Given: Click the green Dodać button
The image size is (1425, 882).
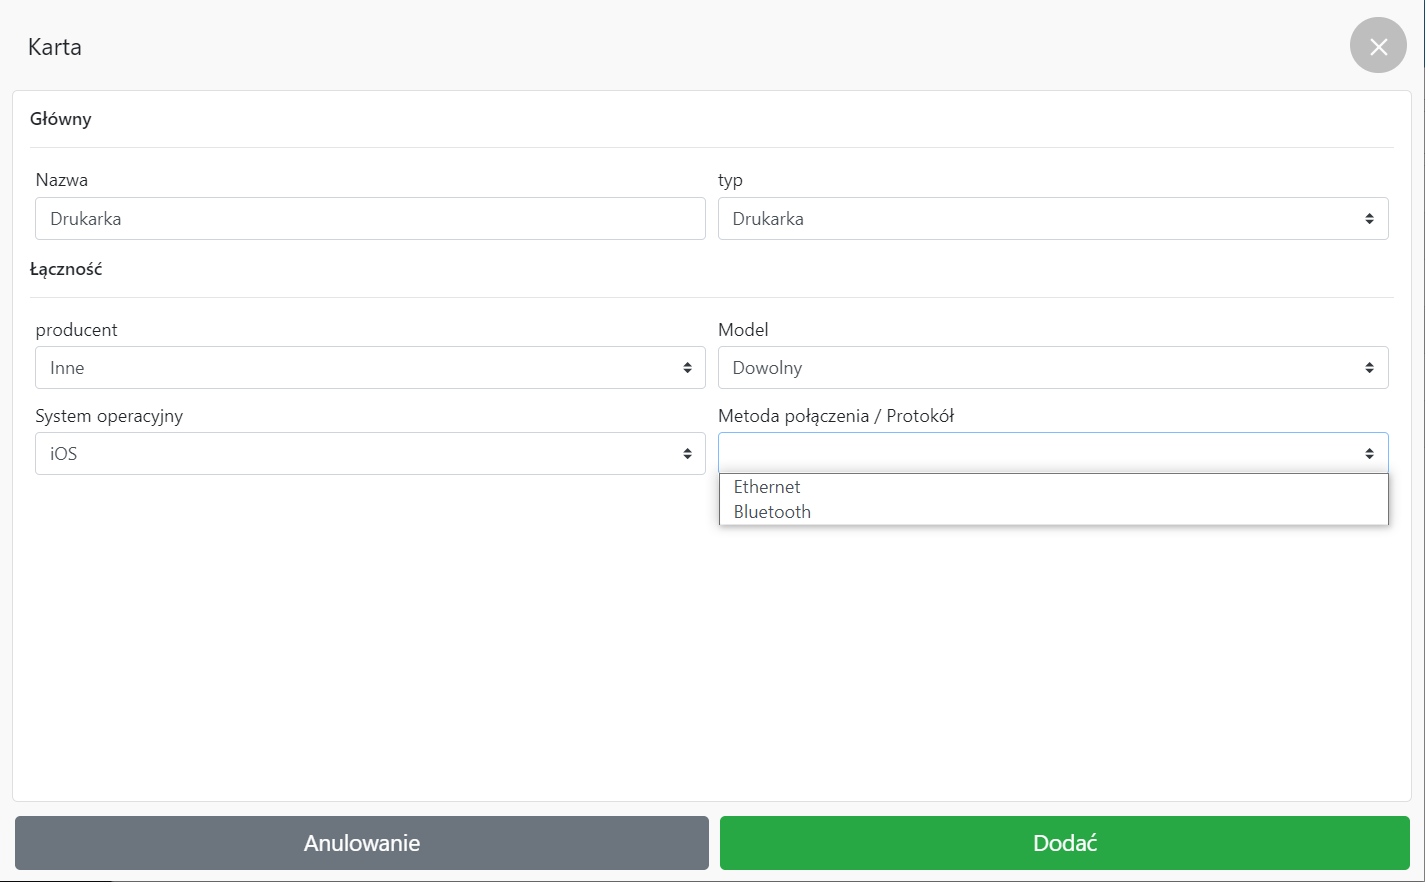Looking at the screenshot, I should click(1064, 843).
